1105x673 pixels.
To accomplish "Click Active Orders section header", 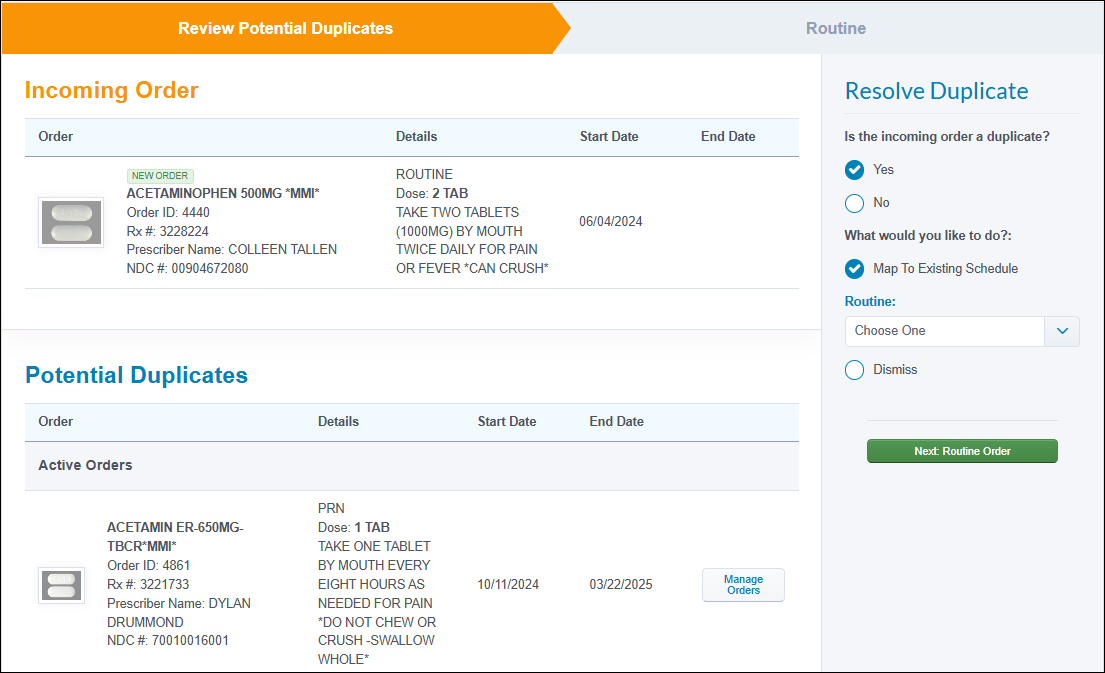I will click(x=85, y=465).
